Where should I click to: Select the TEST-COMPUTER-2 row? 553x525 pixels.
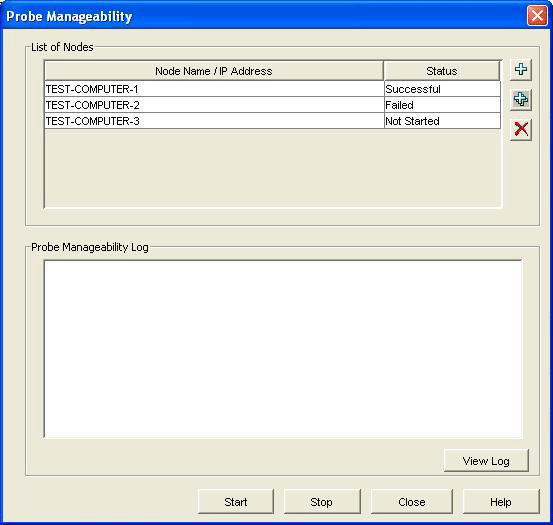click(x=272, y=105)
